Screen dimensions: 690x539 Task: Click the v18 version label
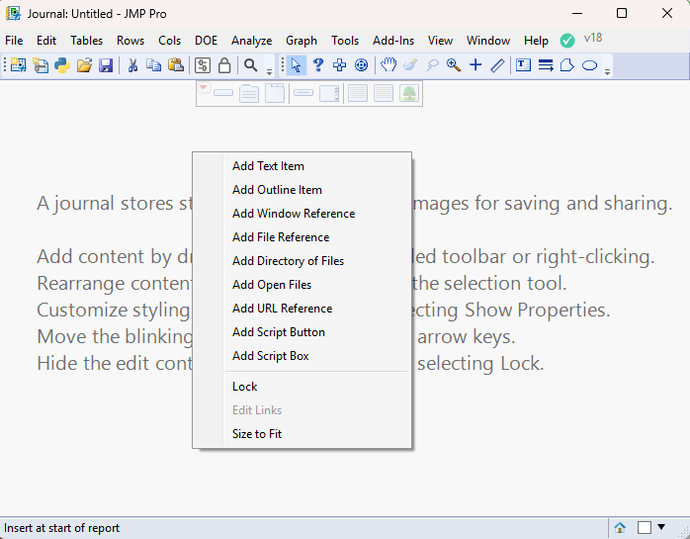593,38
